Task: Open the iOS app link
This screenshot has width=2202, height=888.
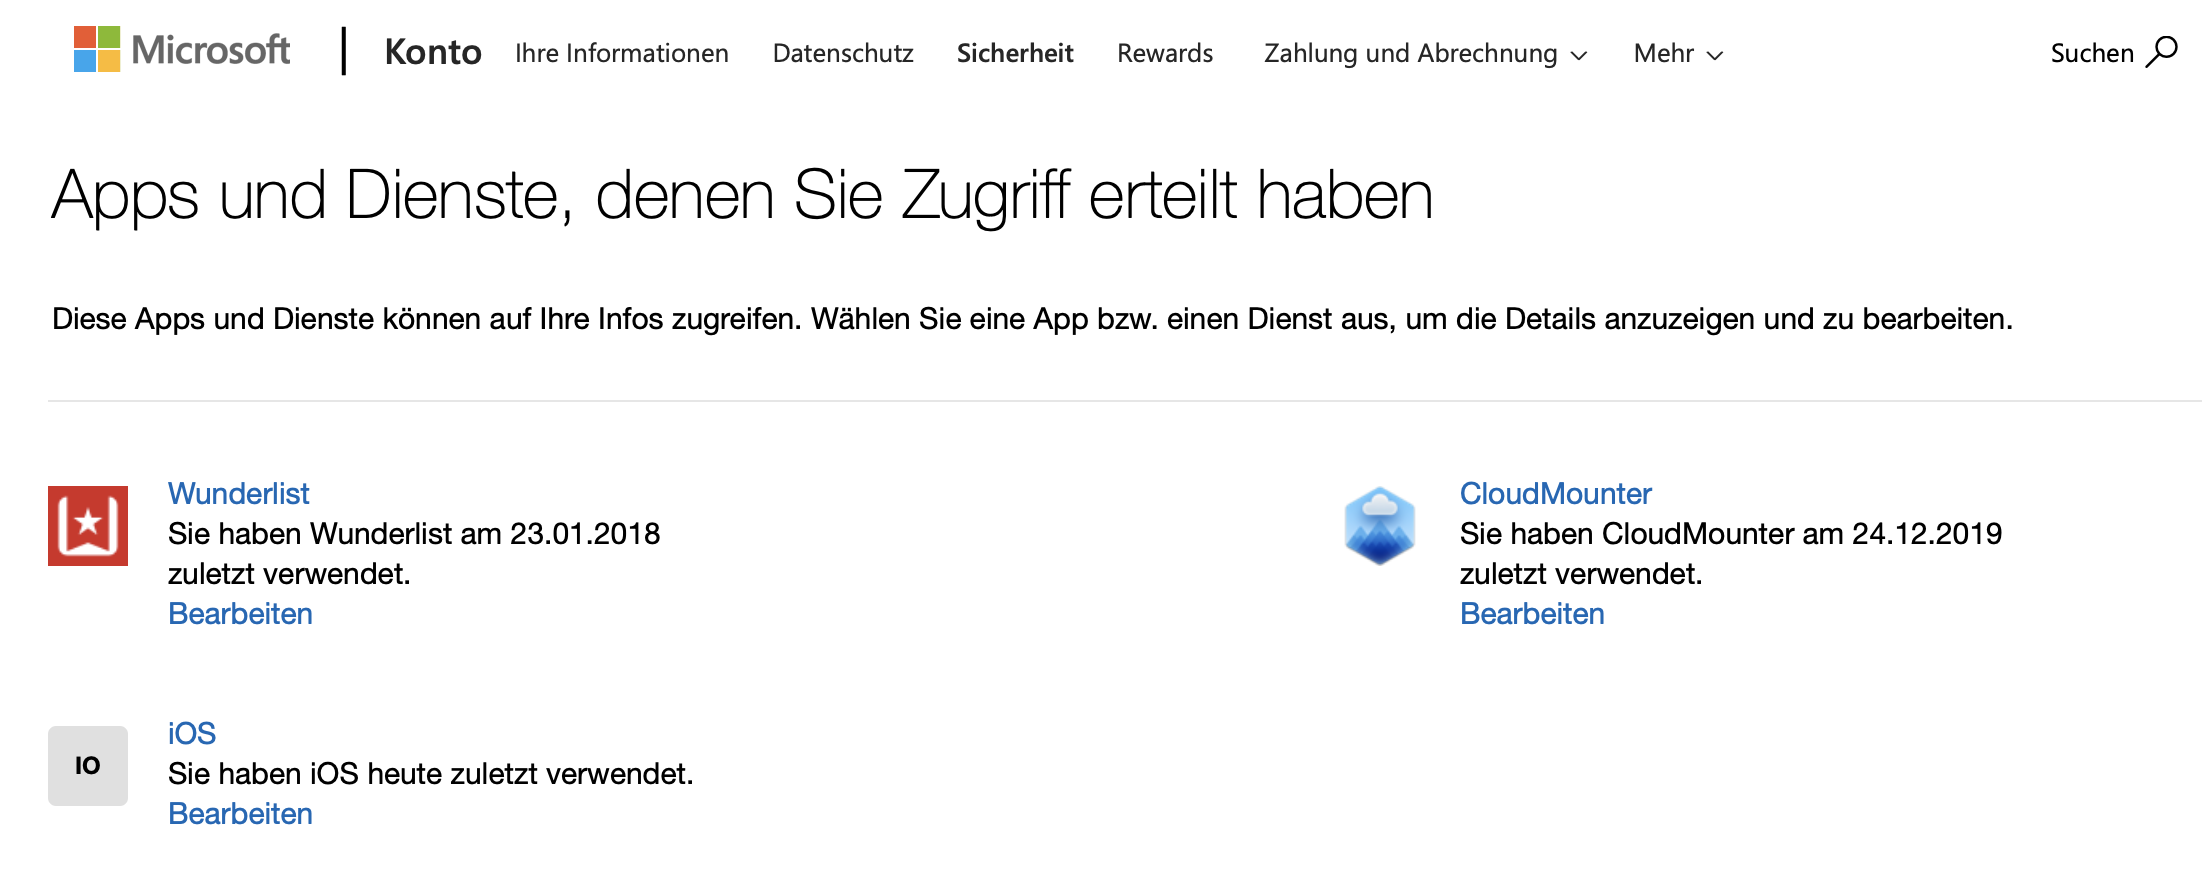Action: coord(192,733)
